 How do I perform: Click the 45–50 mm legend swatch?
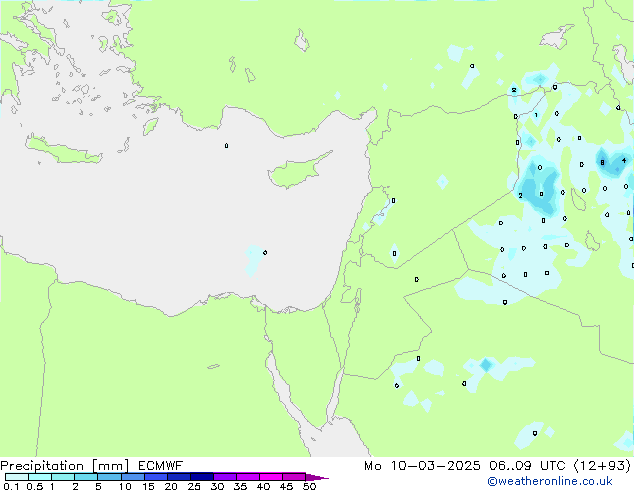pos(294,477)
